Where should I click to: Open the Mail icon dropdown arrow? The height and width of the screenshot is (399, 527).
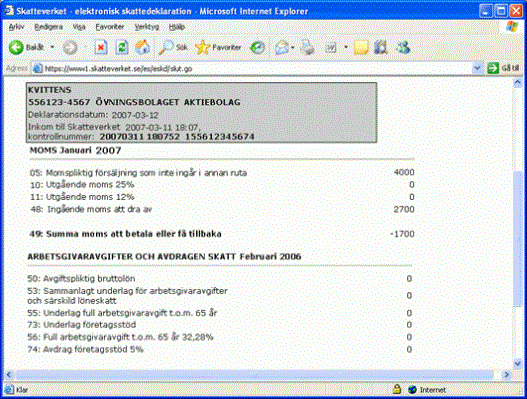point(293,47)
